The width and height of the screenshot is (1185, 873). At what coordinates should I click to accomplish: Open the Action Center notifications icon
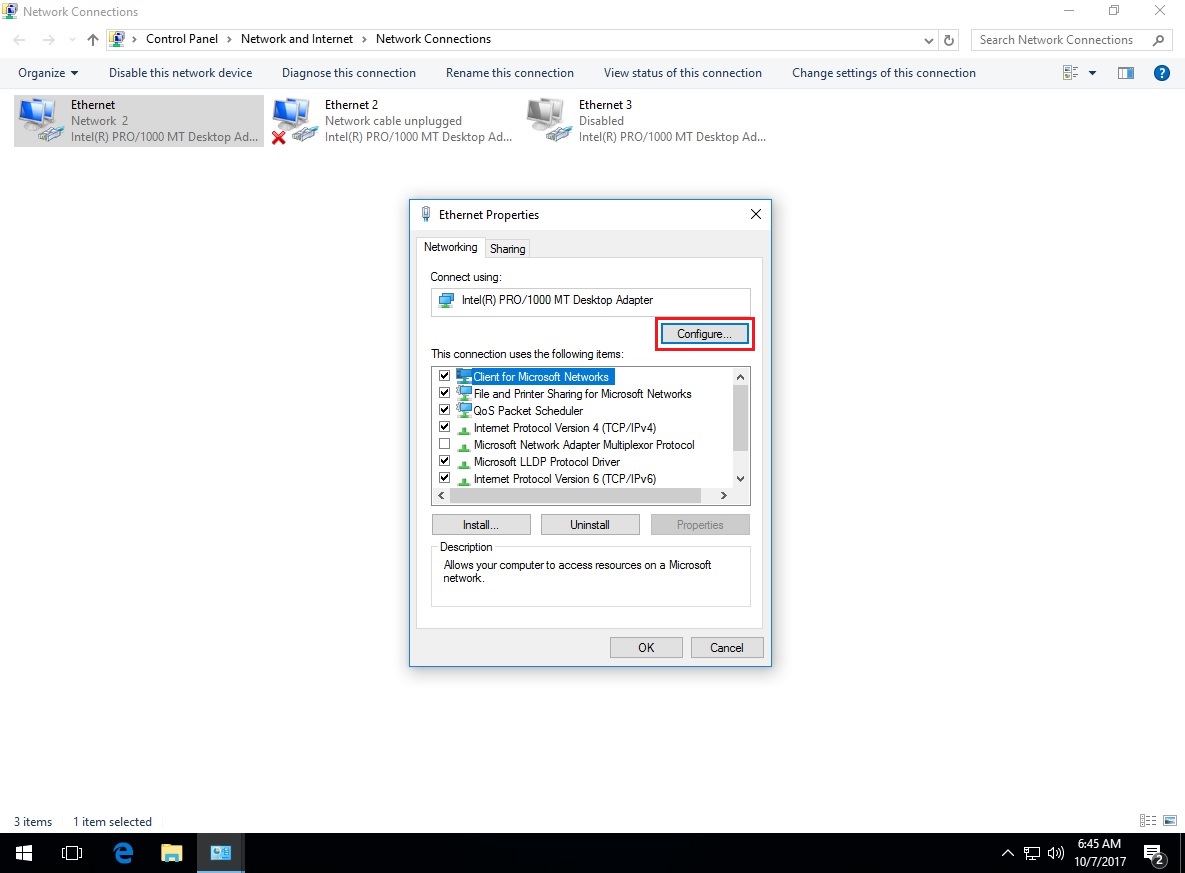[1154, 854]
